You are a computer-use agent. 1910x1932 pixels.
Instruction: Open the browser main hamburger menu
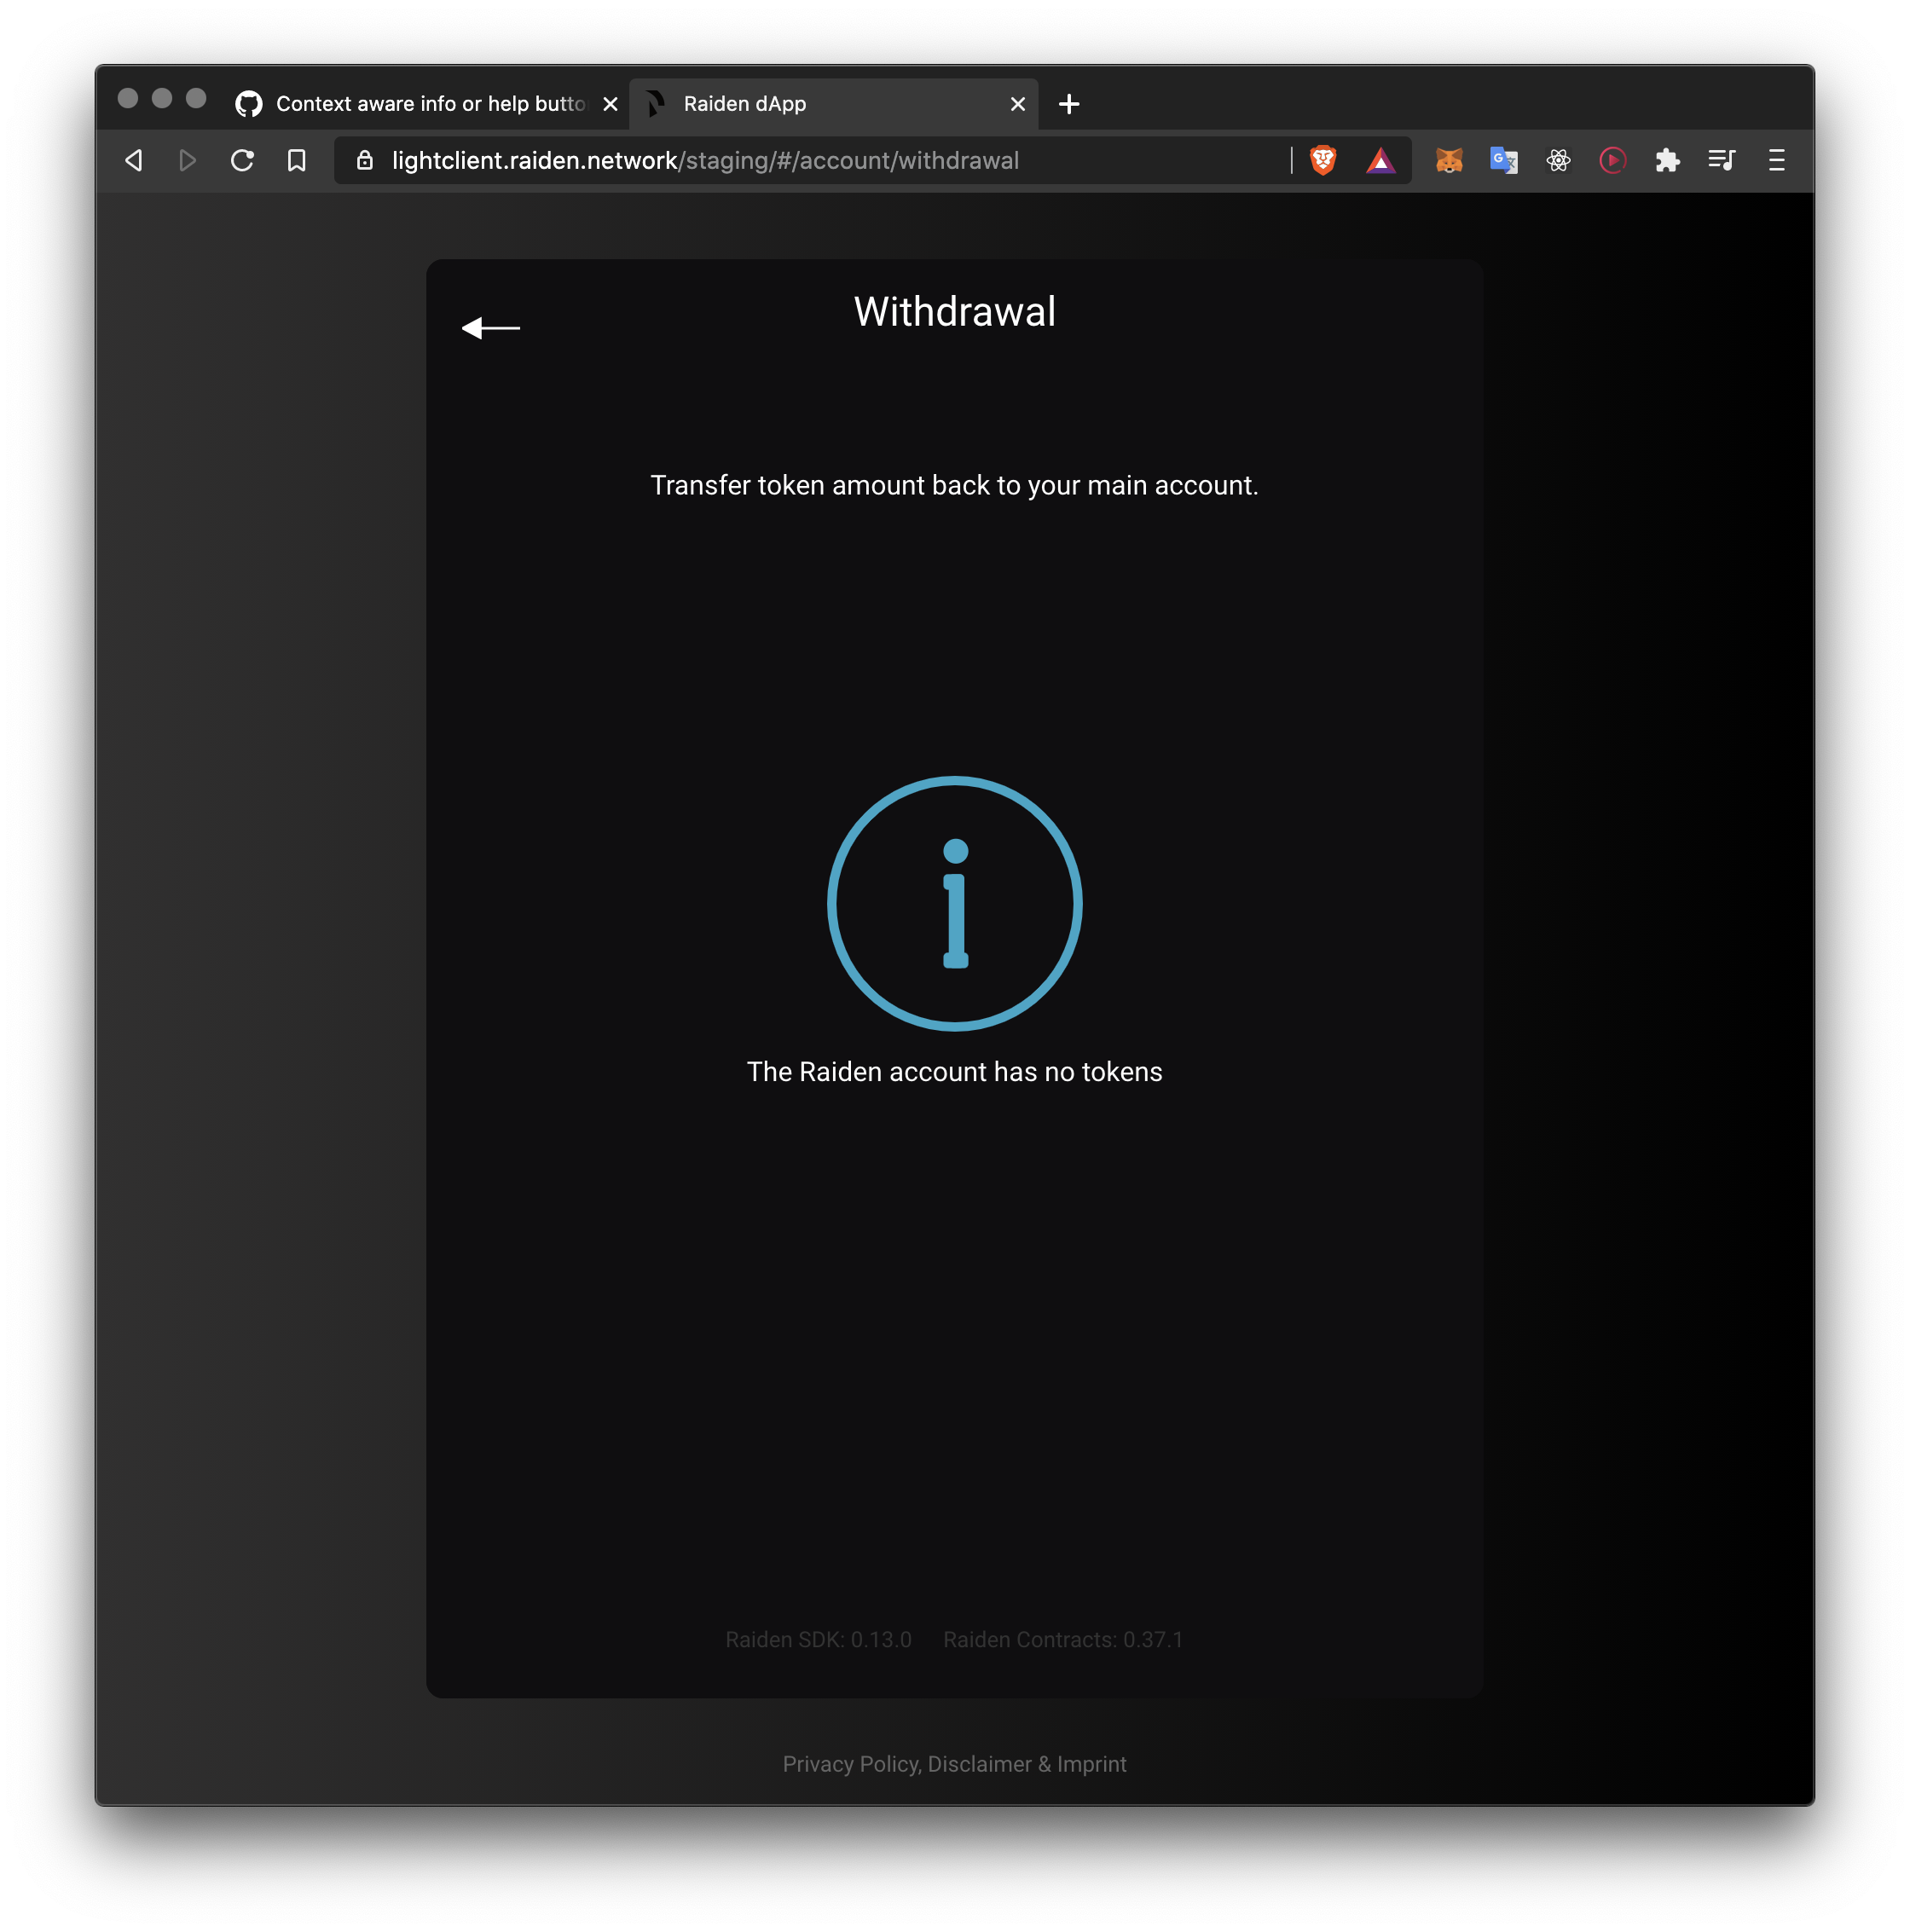1776,160
